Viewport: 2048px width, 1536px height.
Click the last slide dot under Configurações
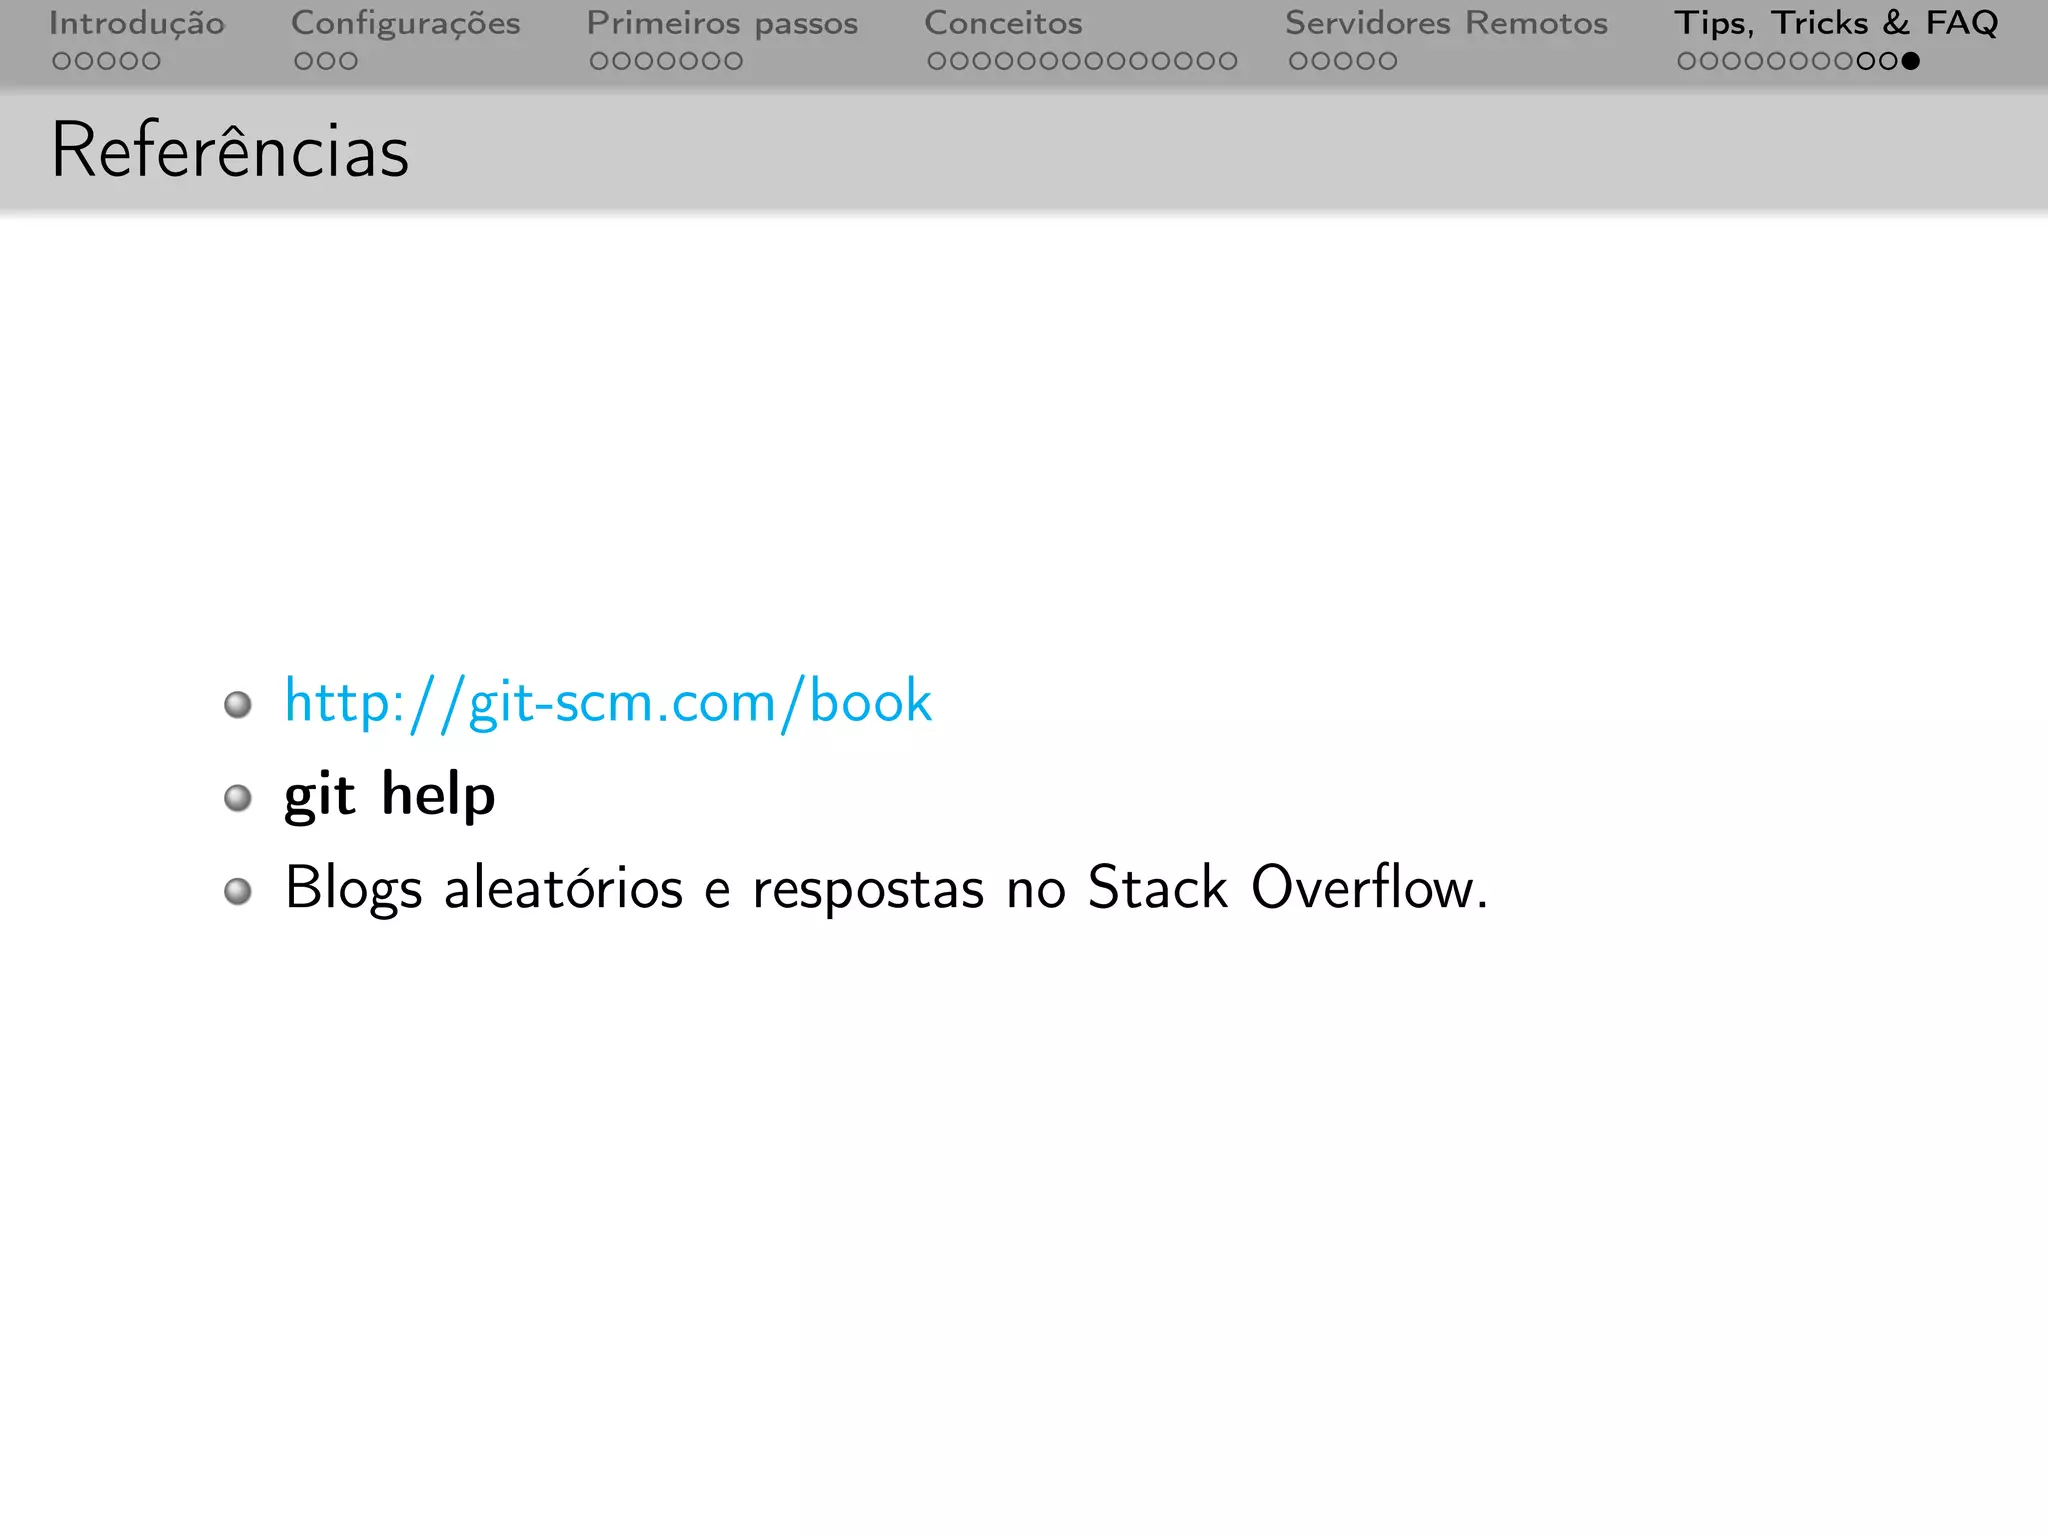pyautogui.click(x=348, y=61)
